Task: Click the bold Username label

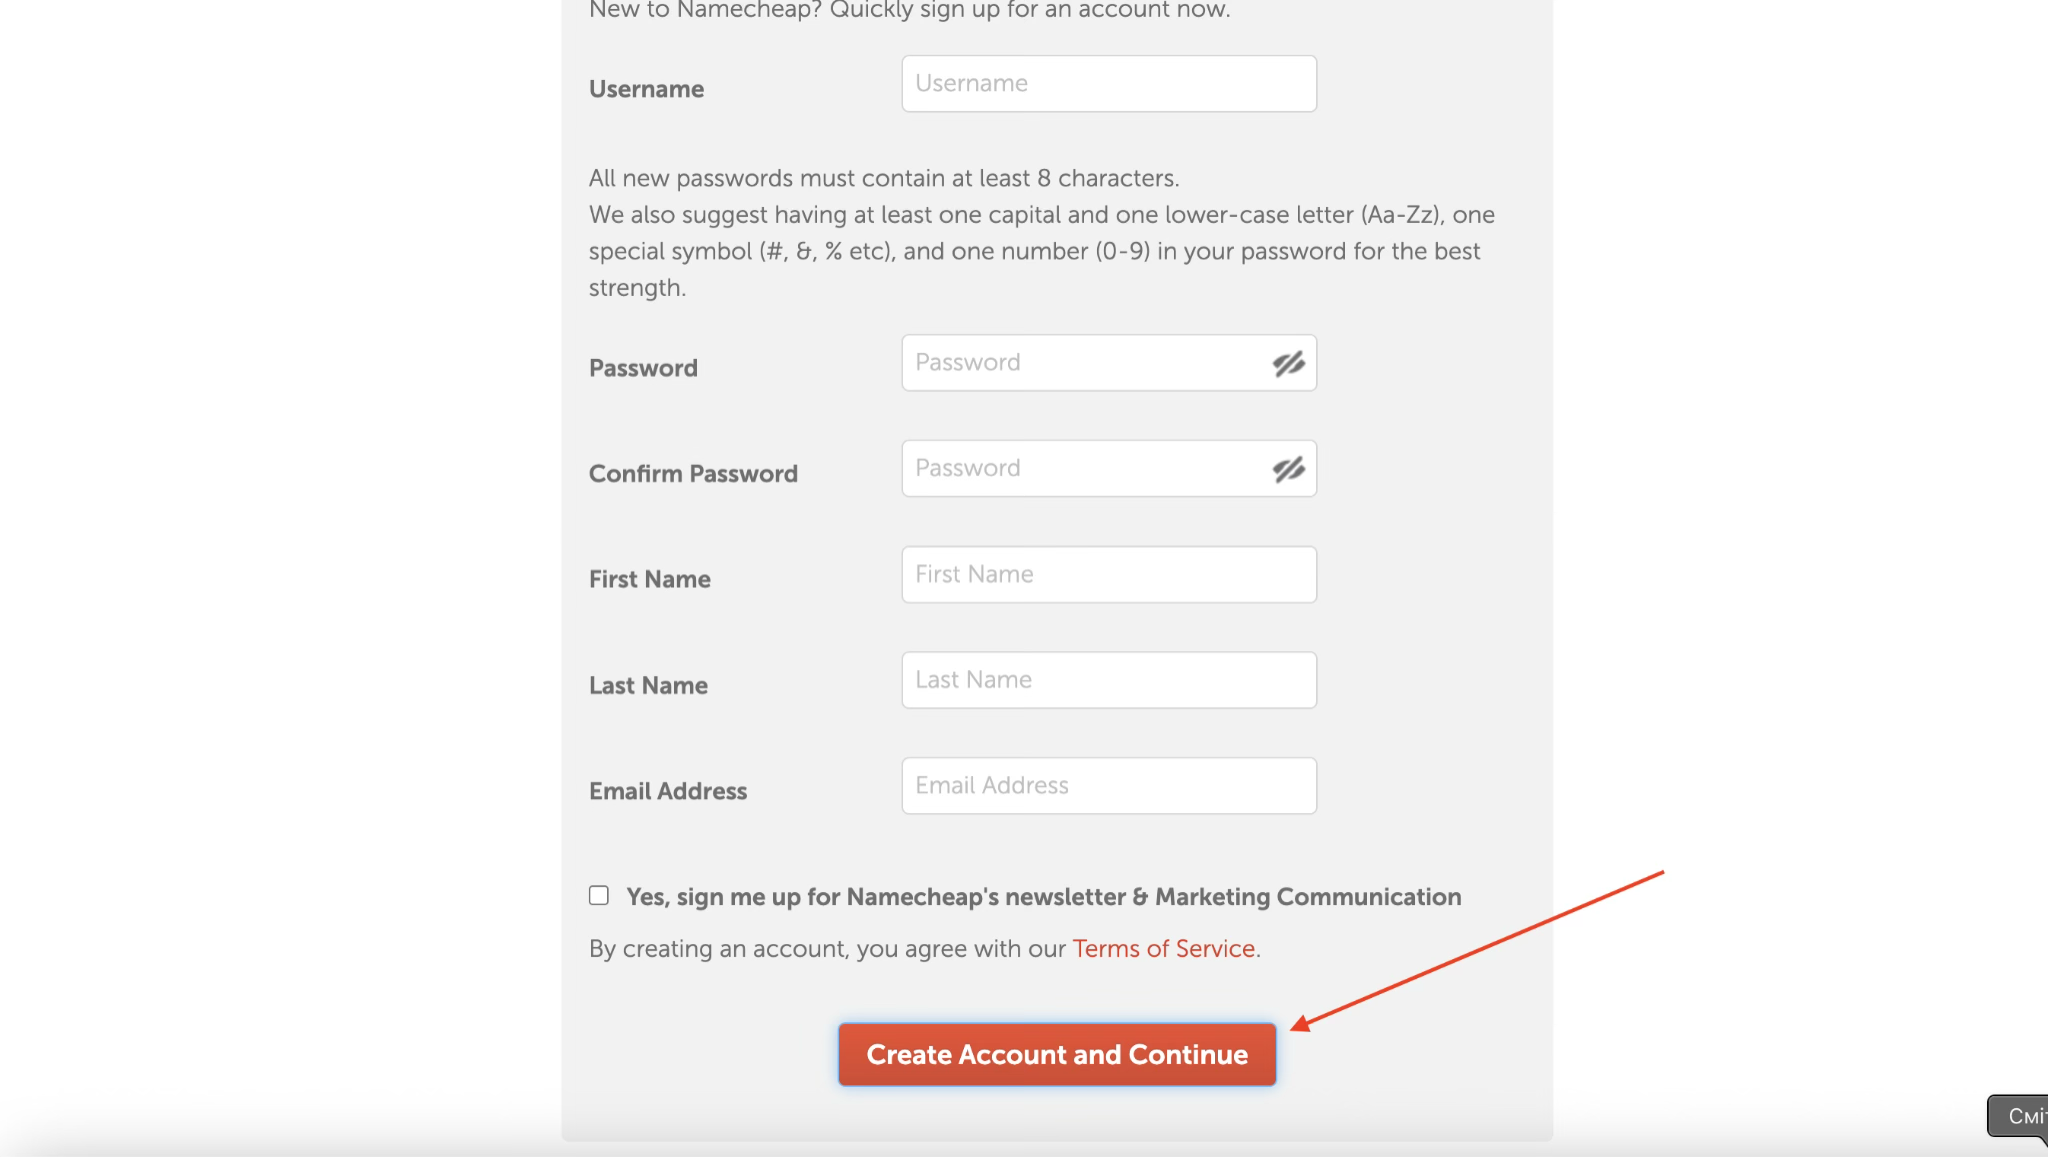Action: (x=646, y=89)
